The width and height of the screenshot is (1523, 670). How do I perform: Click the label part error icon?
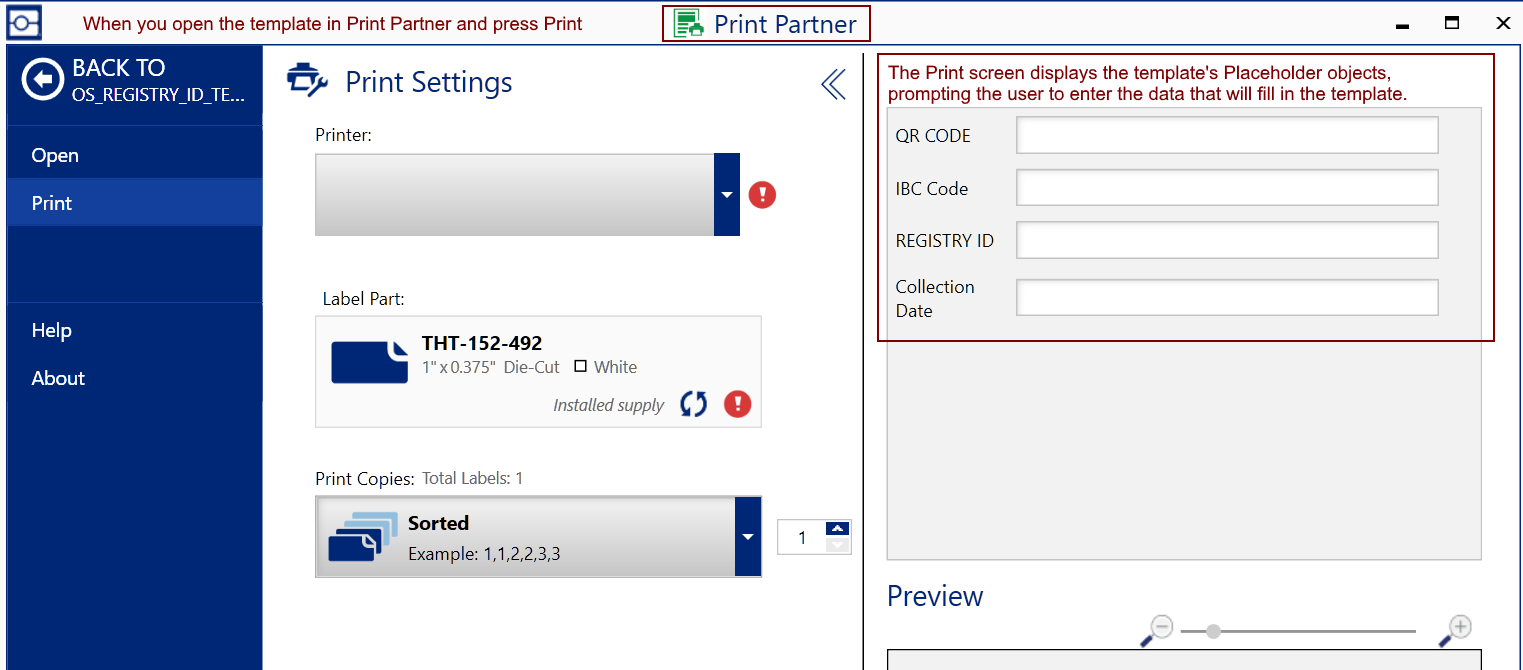738,404
